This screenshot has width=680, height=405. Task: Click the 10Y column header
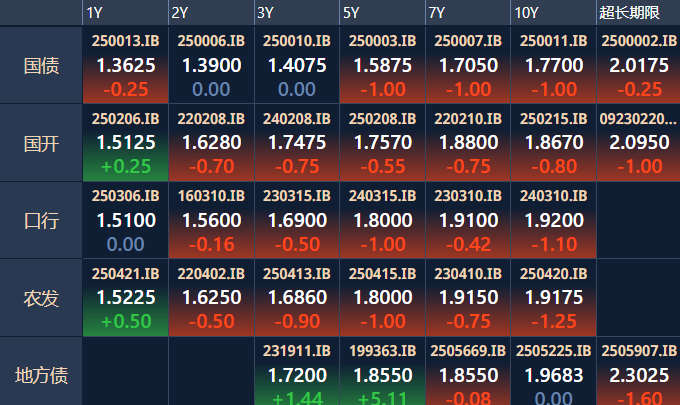(527, 12)
